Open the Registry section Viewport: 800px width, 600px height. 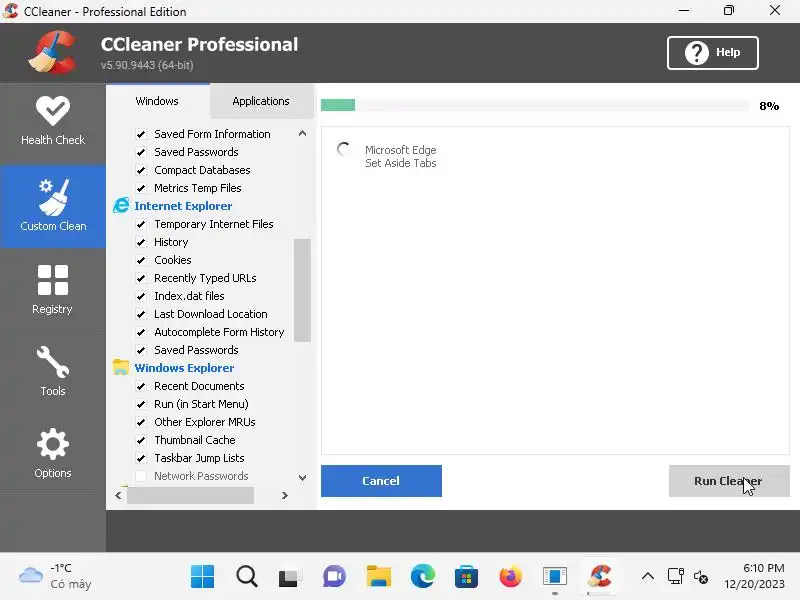click(x=52, y=289)
